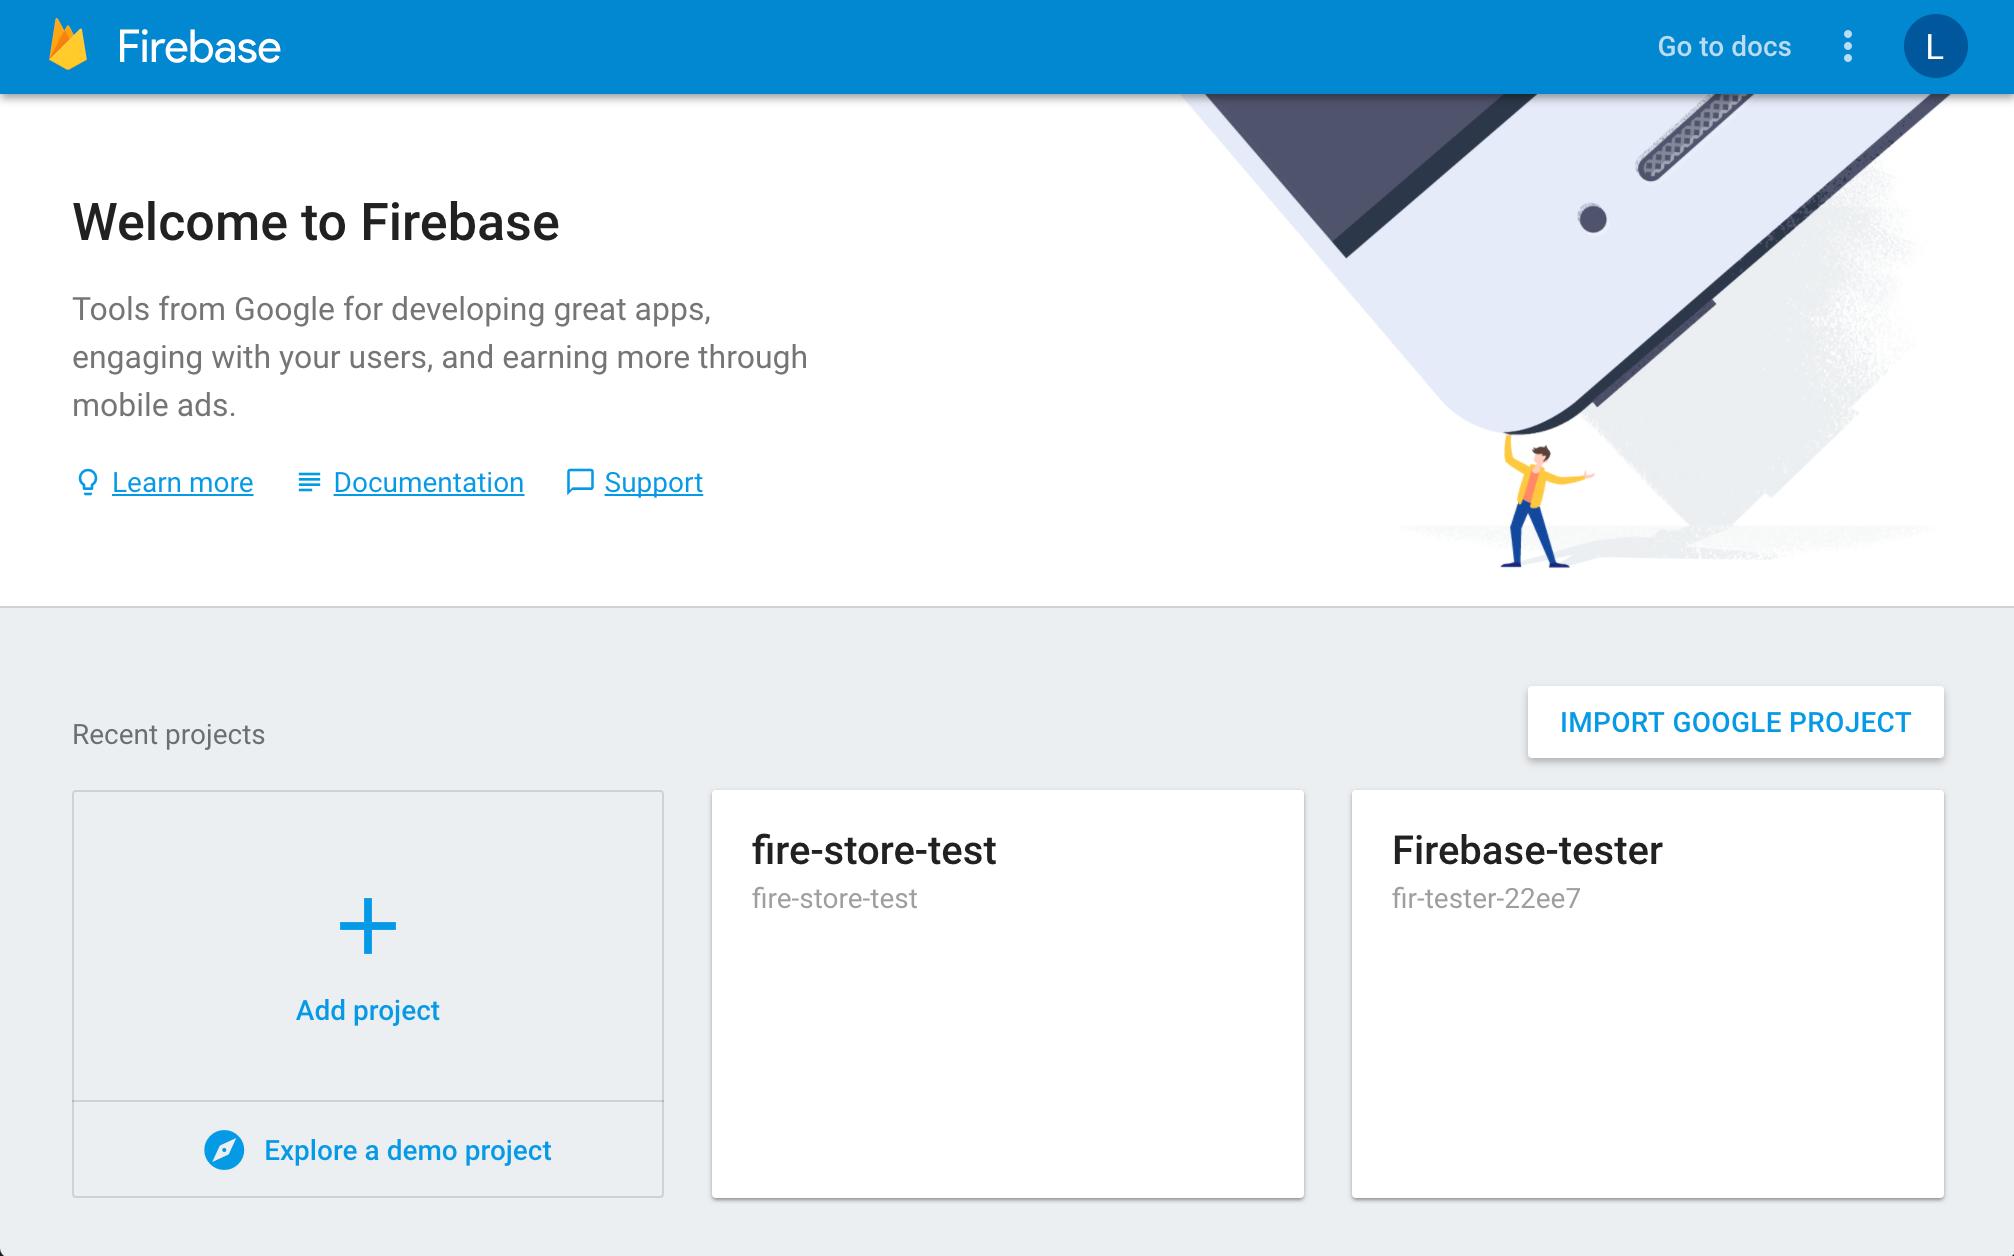The image size is (2014, 1256).
Task: Visit the Support link
Action: pyautogui.click(x=653, y=482)
